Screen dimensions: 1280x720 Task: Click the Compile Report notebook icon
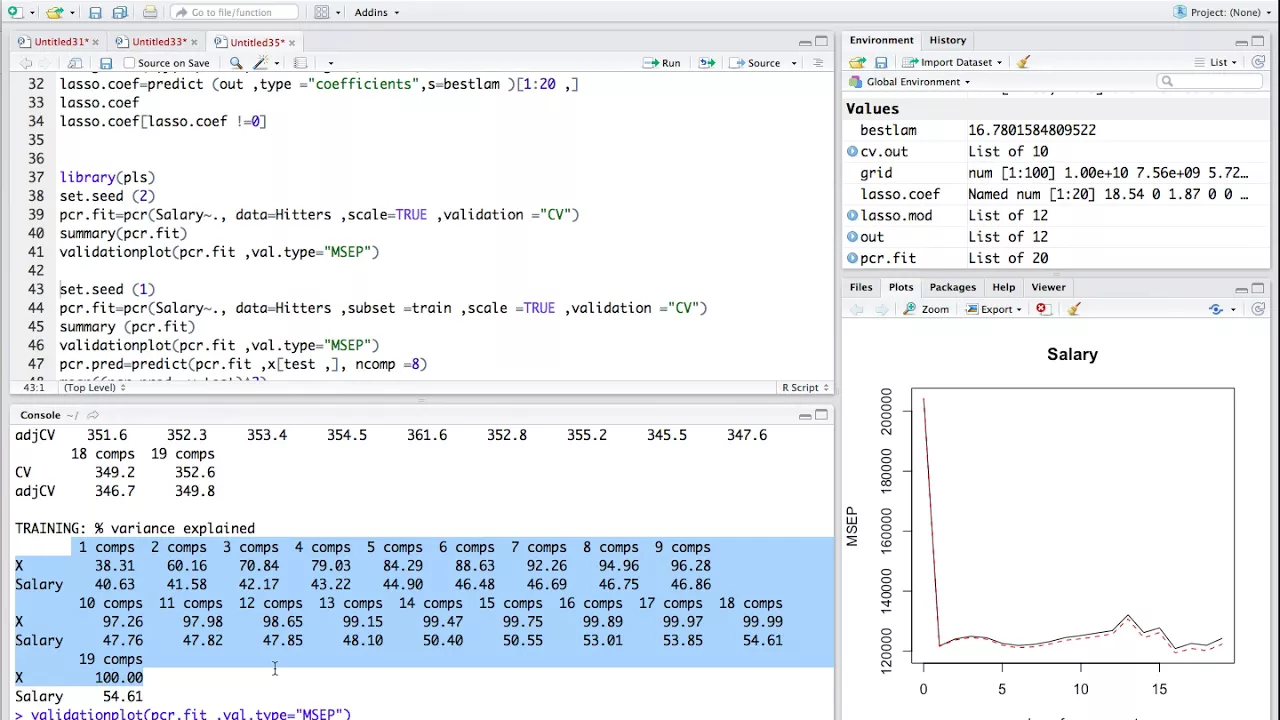click(300, 63)
